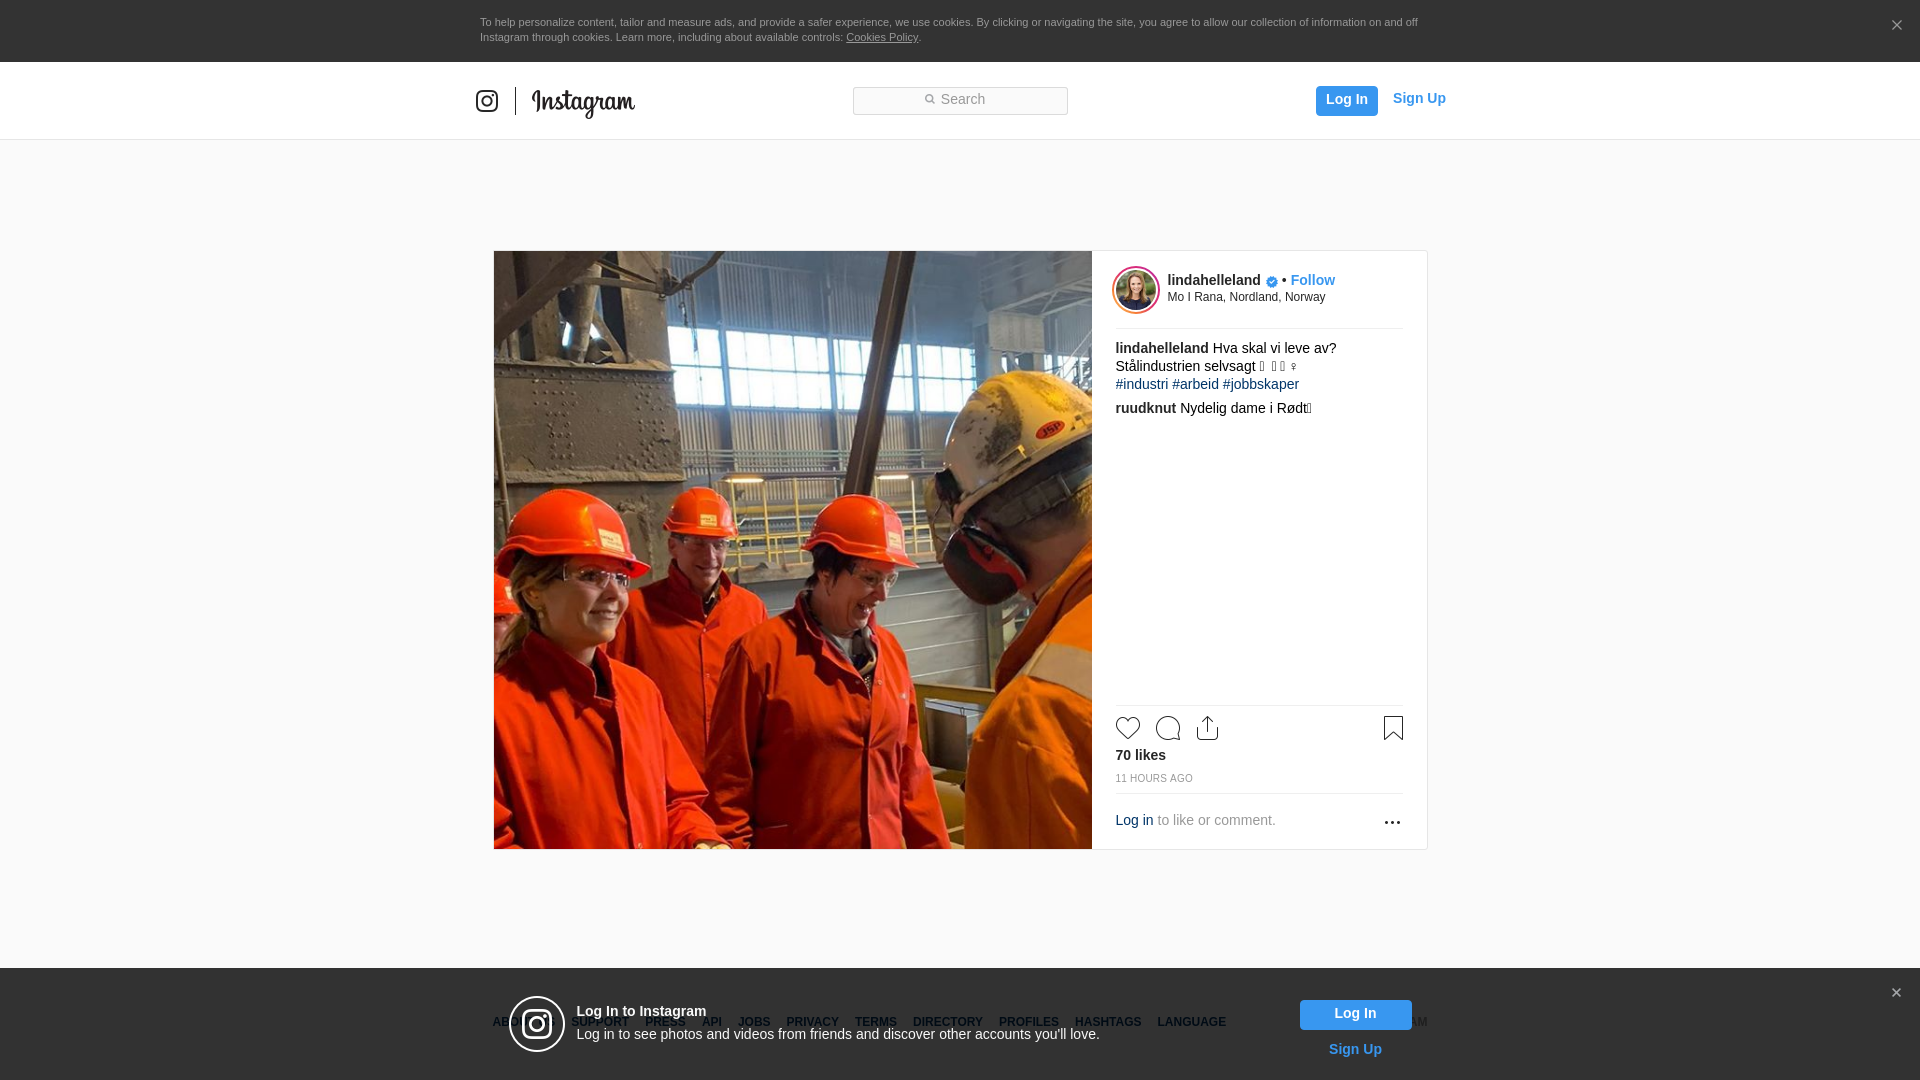This screenshot has height=1080, width=1920.
Task: Click the heart like icon
Action: [x=1127, y=728]
